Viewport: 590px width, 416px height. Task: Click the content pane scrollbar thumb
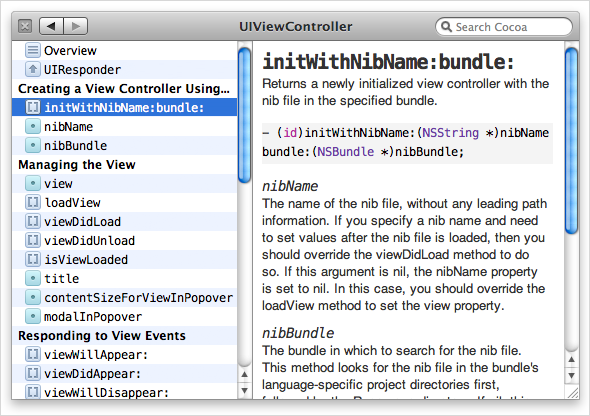tap(572, 141)
